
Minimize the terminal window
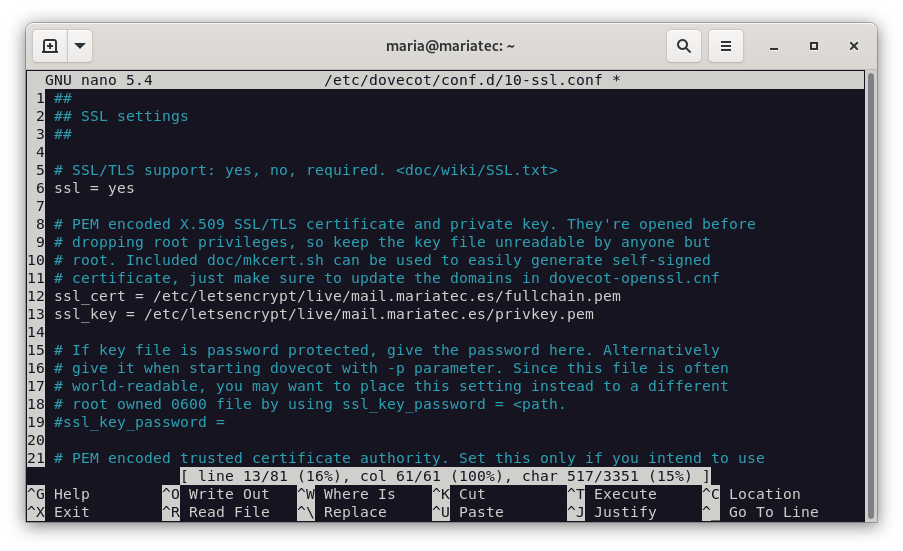coord(774,46)
